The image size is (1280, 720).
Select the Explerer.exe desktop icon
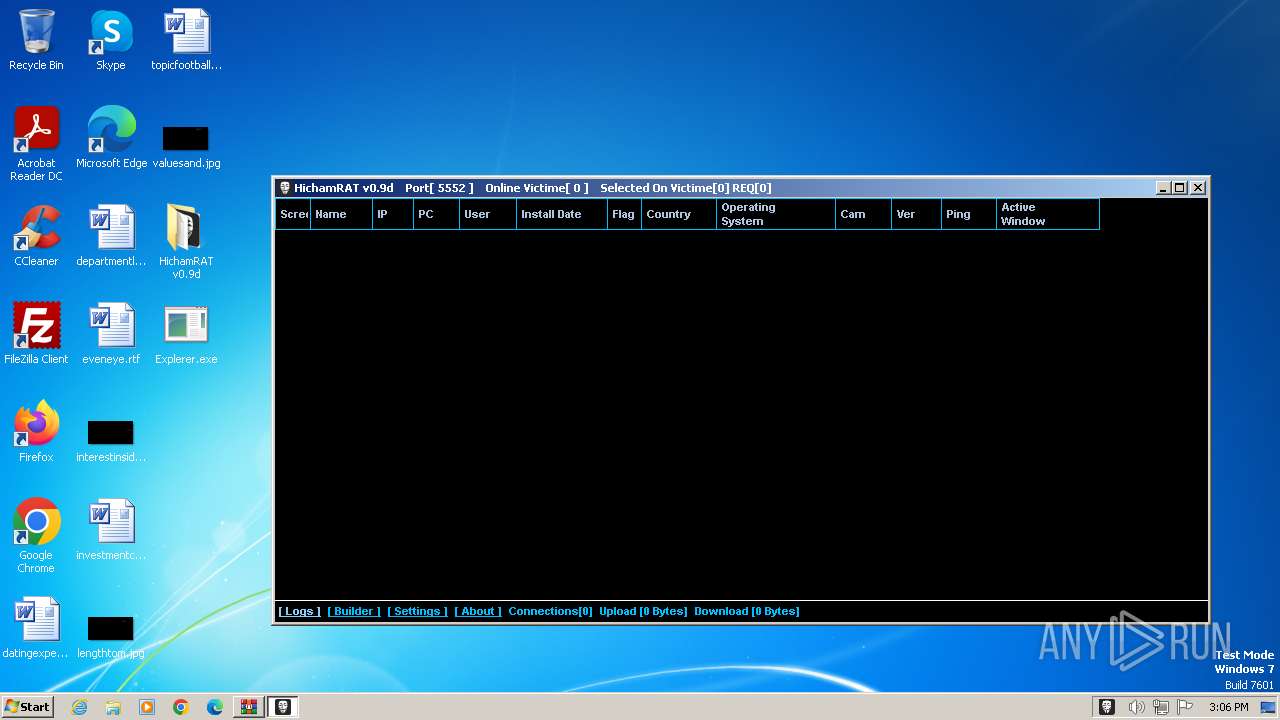(186, 334)
